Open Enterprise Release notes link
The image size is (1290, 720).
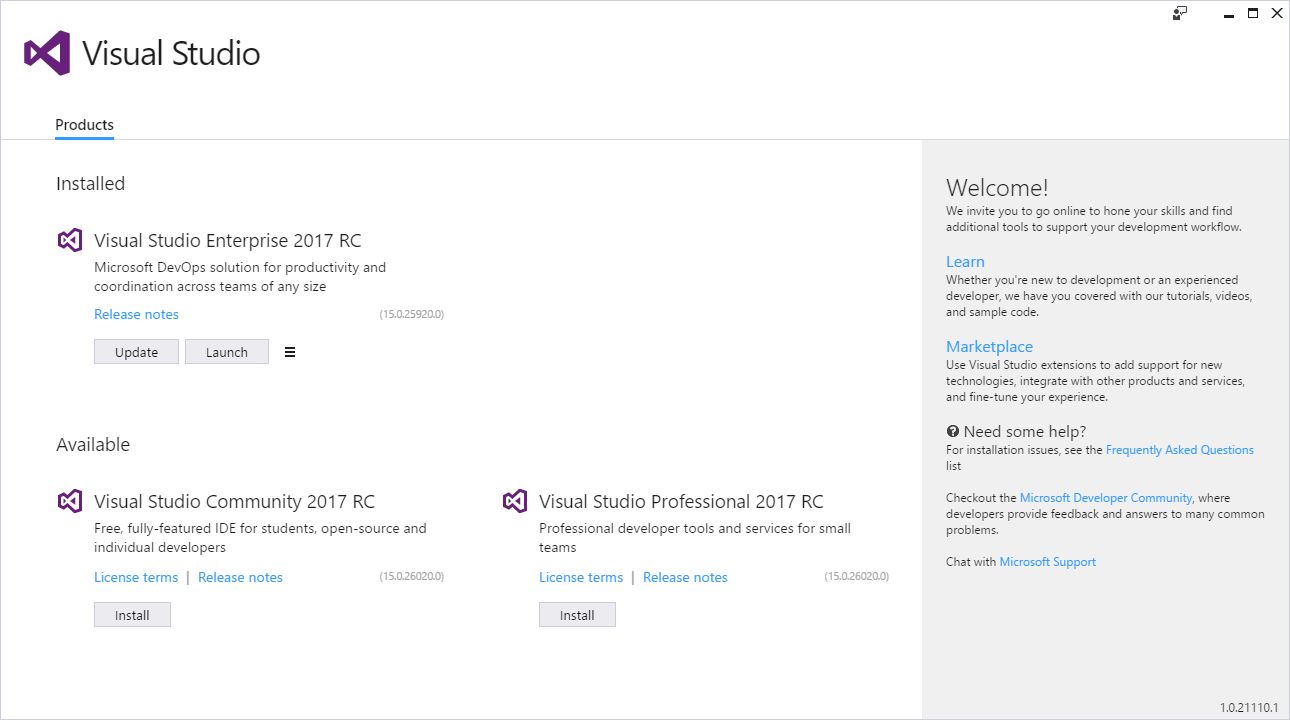coord(136,314)
